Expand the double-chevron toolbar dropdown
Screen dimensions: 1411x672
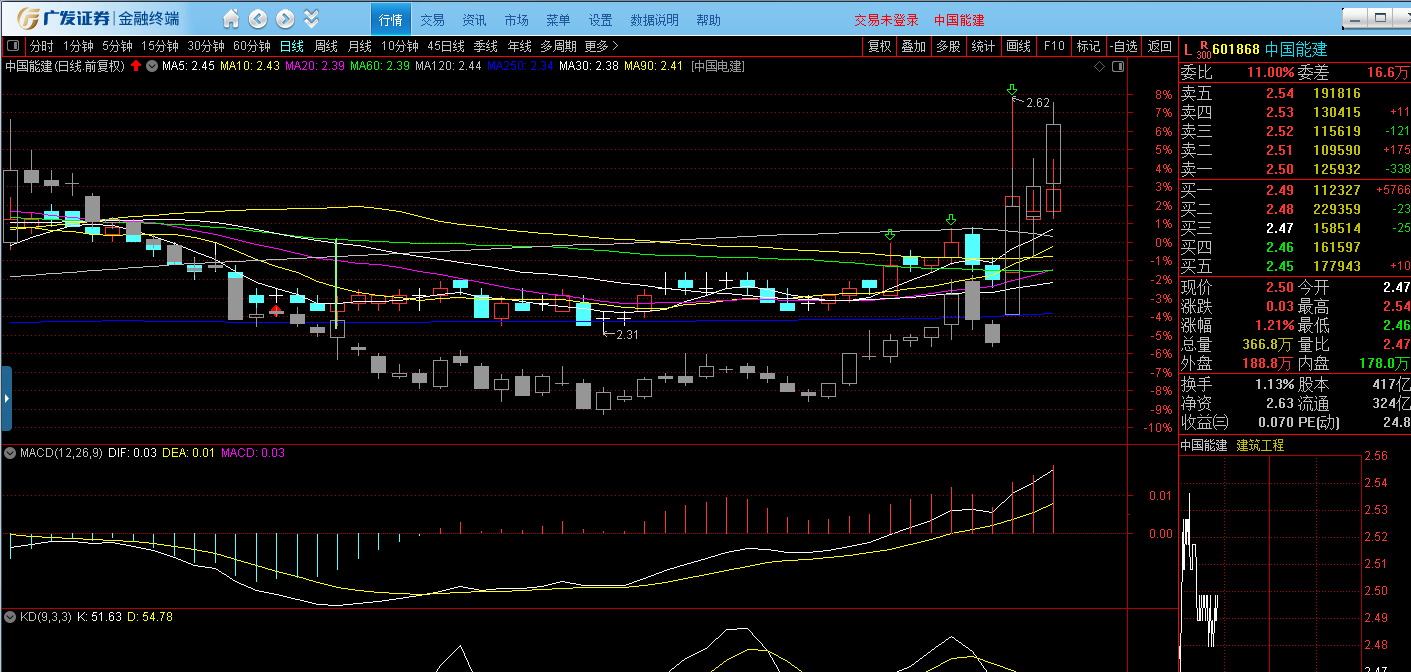pos(312,19)
